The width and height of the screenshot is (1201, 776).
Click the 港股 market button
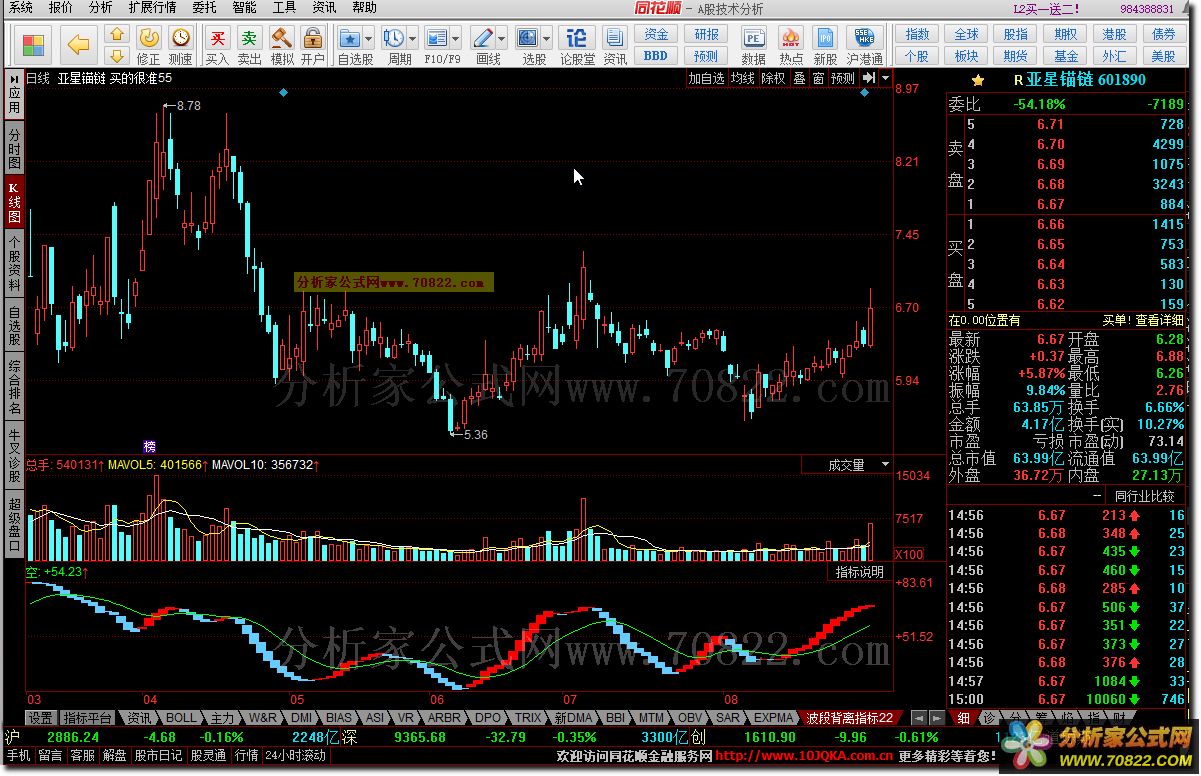pyautogui.click(x=1114, y=35)
